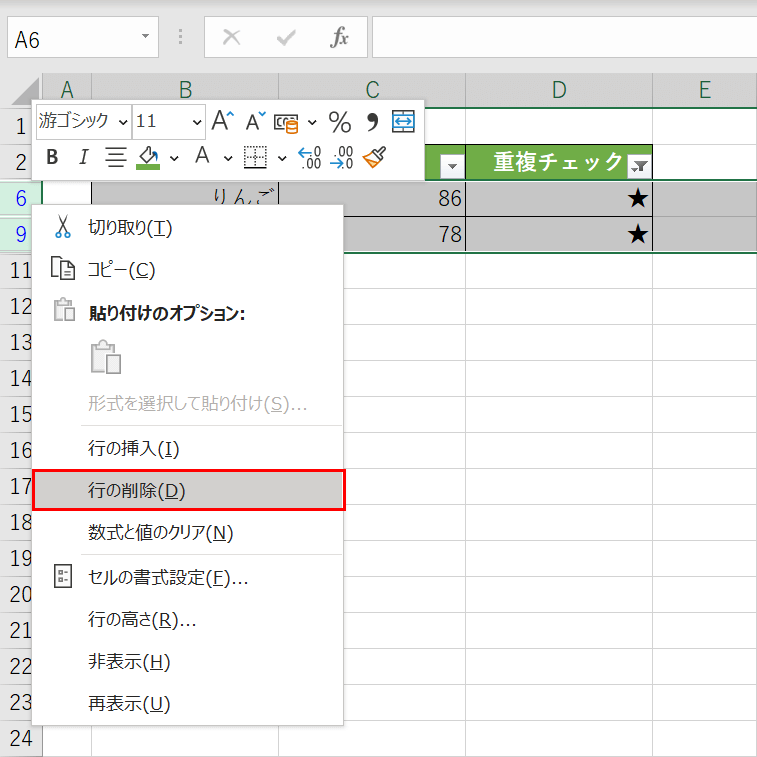
Task: Select column E header
Action: [704, 90]
